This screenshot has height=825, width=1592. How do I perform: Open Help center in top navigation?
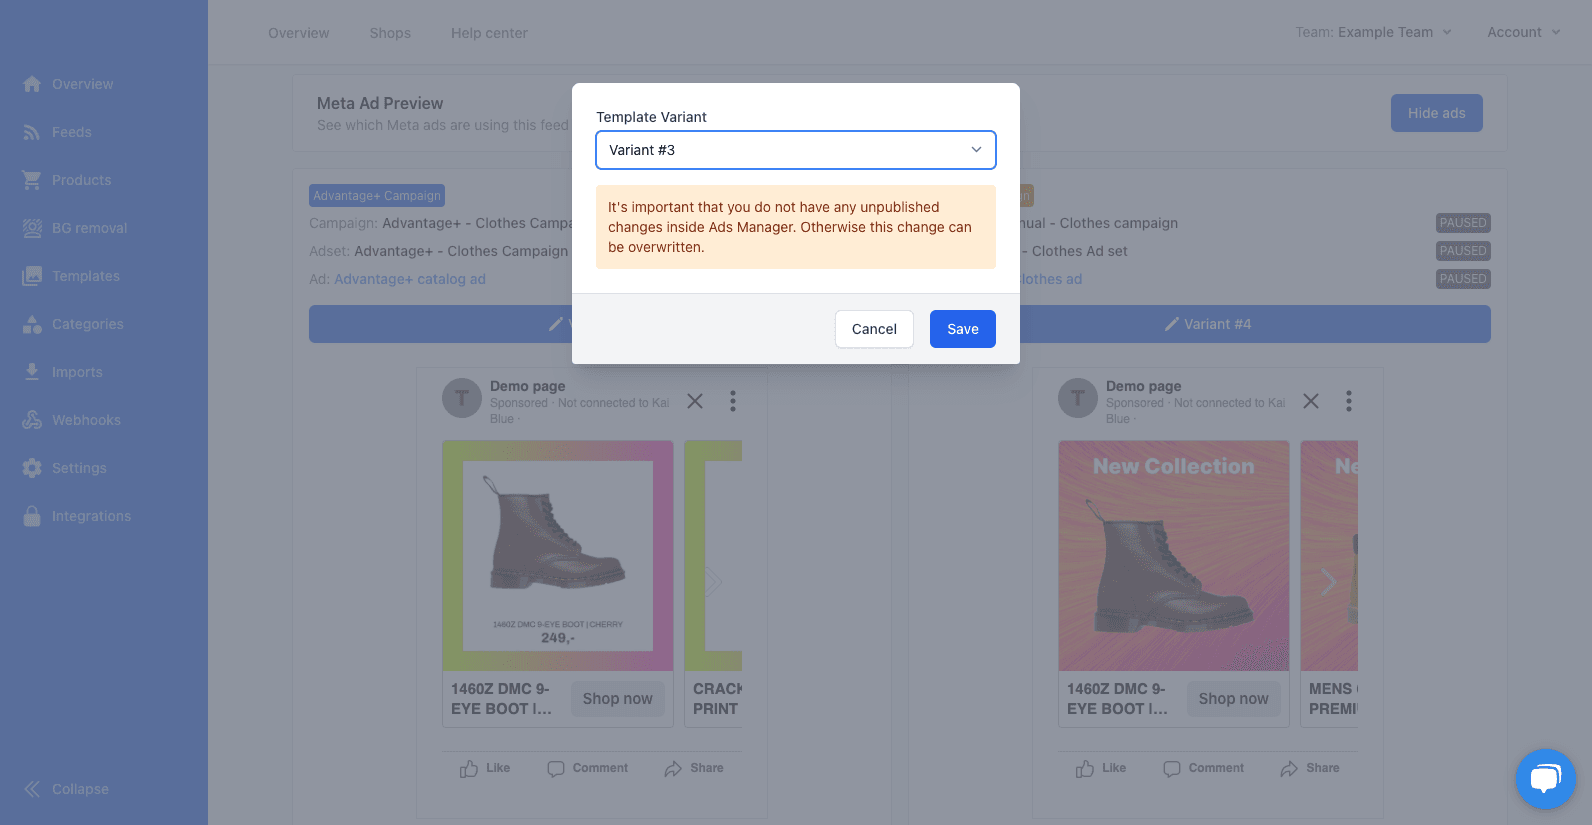(489, 33)
